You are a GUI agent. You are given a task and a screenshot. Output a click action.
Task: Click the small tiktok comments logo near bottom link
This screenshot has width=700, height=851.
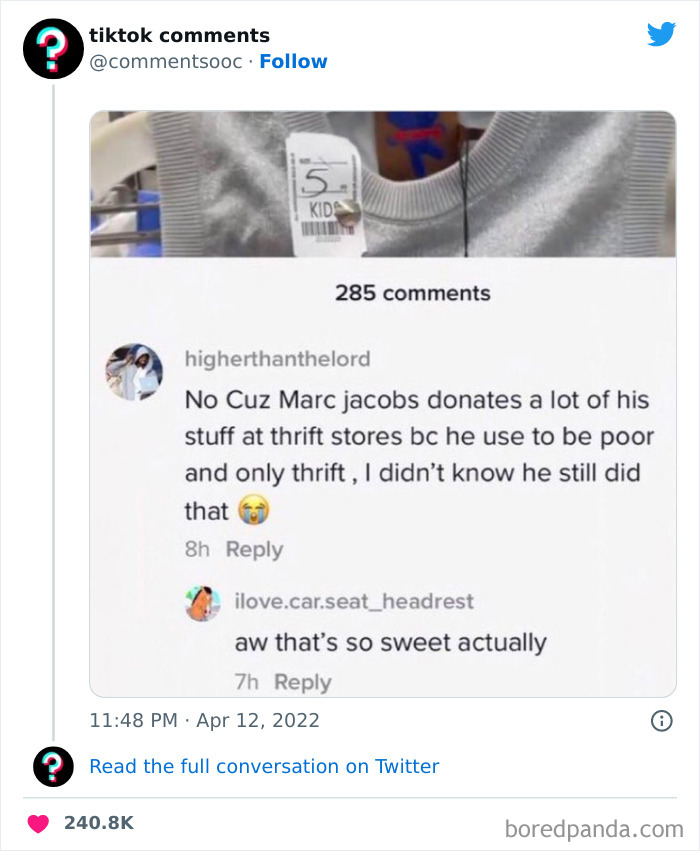click(52, 766)
